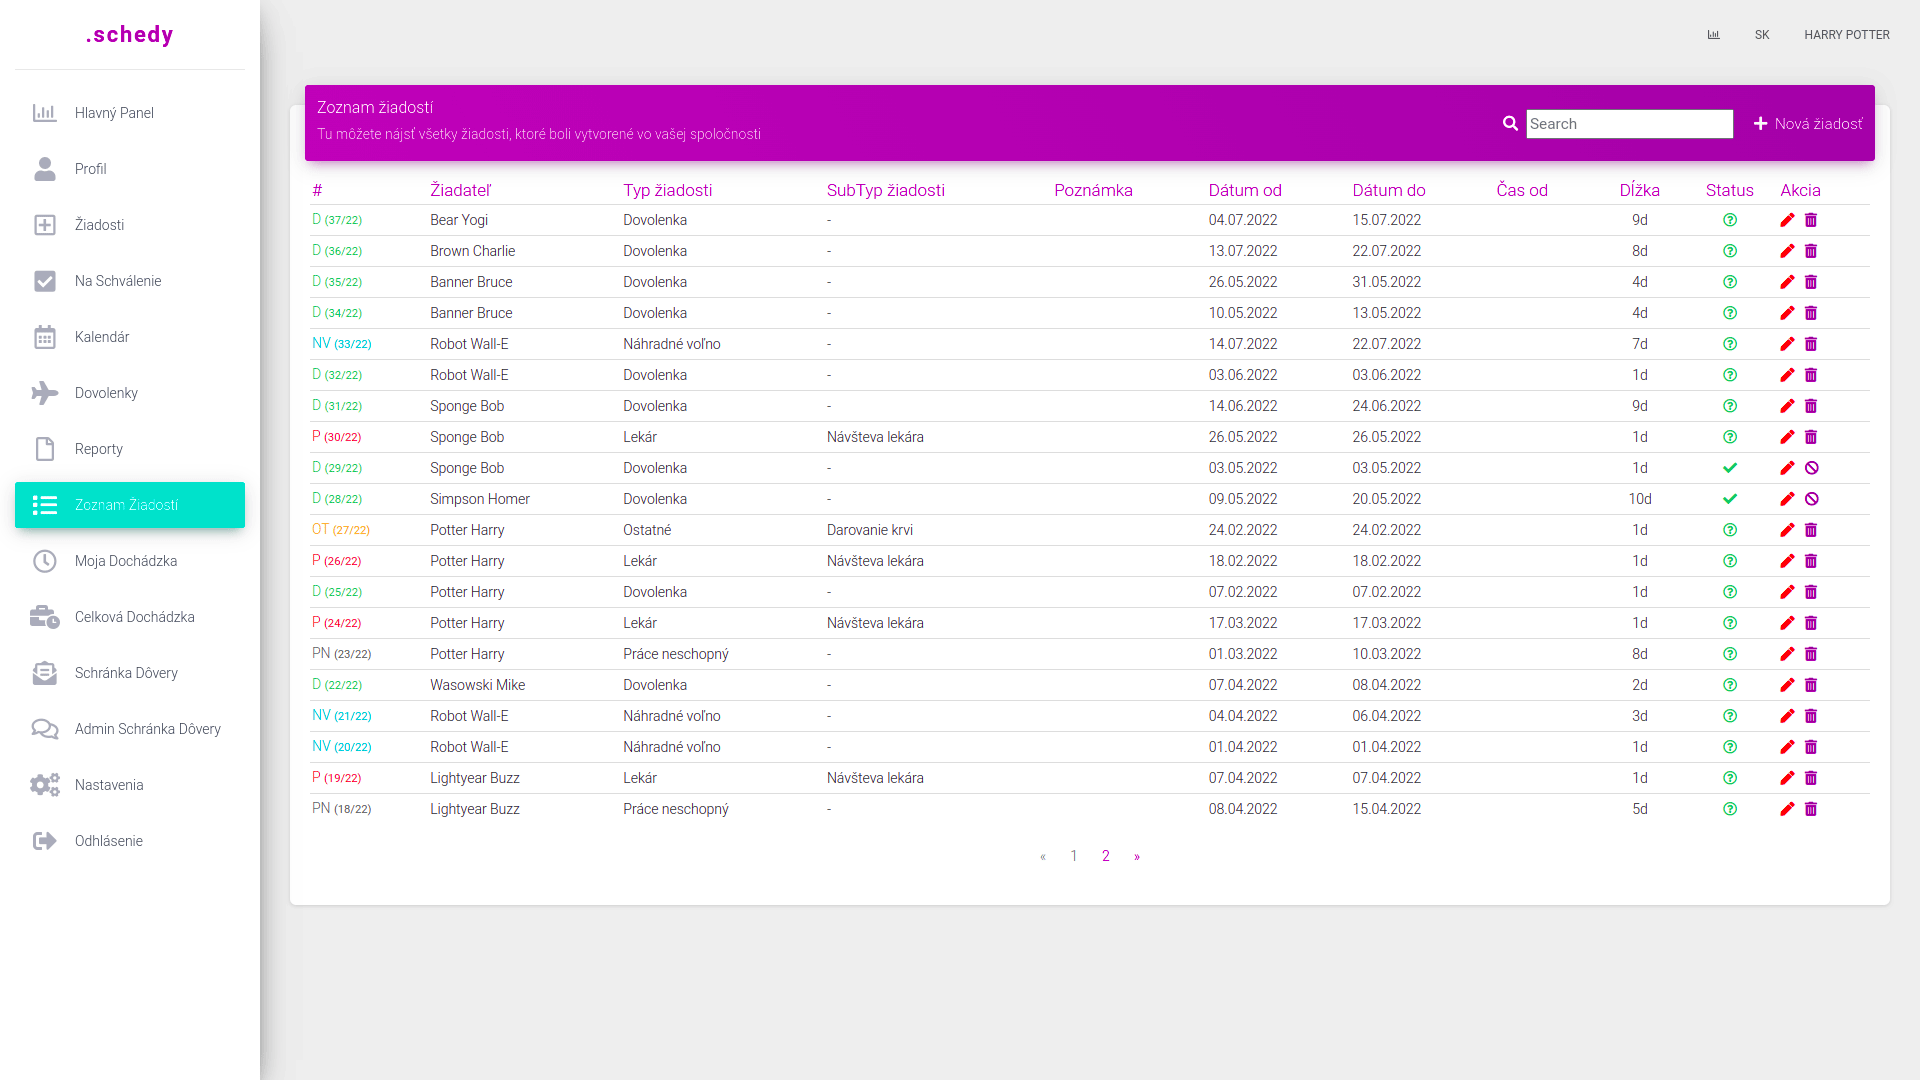This screenshot has width=1920, height=1080.
Task: Click the search magnifier icon
Action: (x=1510, y=124)
